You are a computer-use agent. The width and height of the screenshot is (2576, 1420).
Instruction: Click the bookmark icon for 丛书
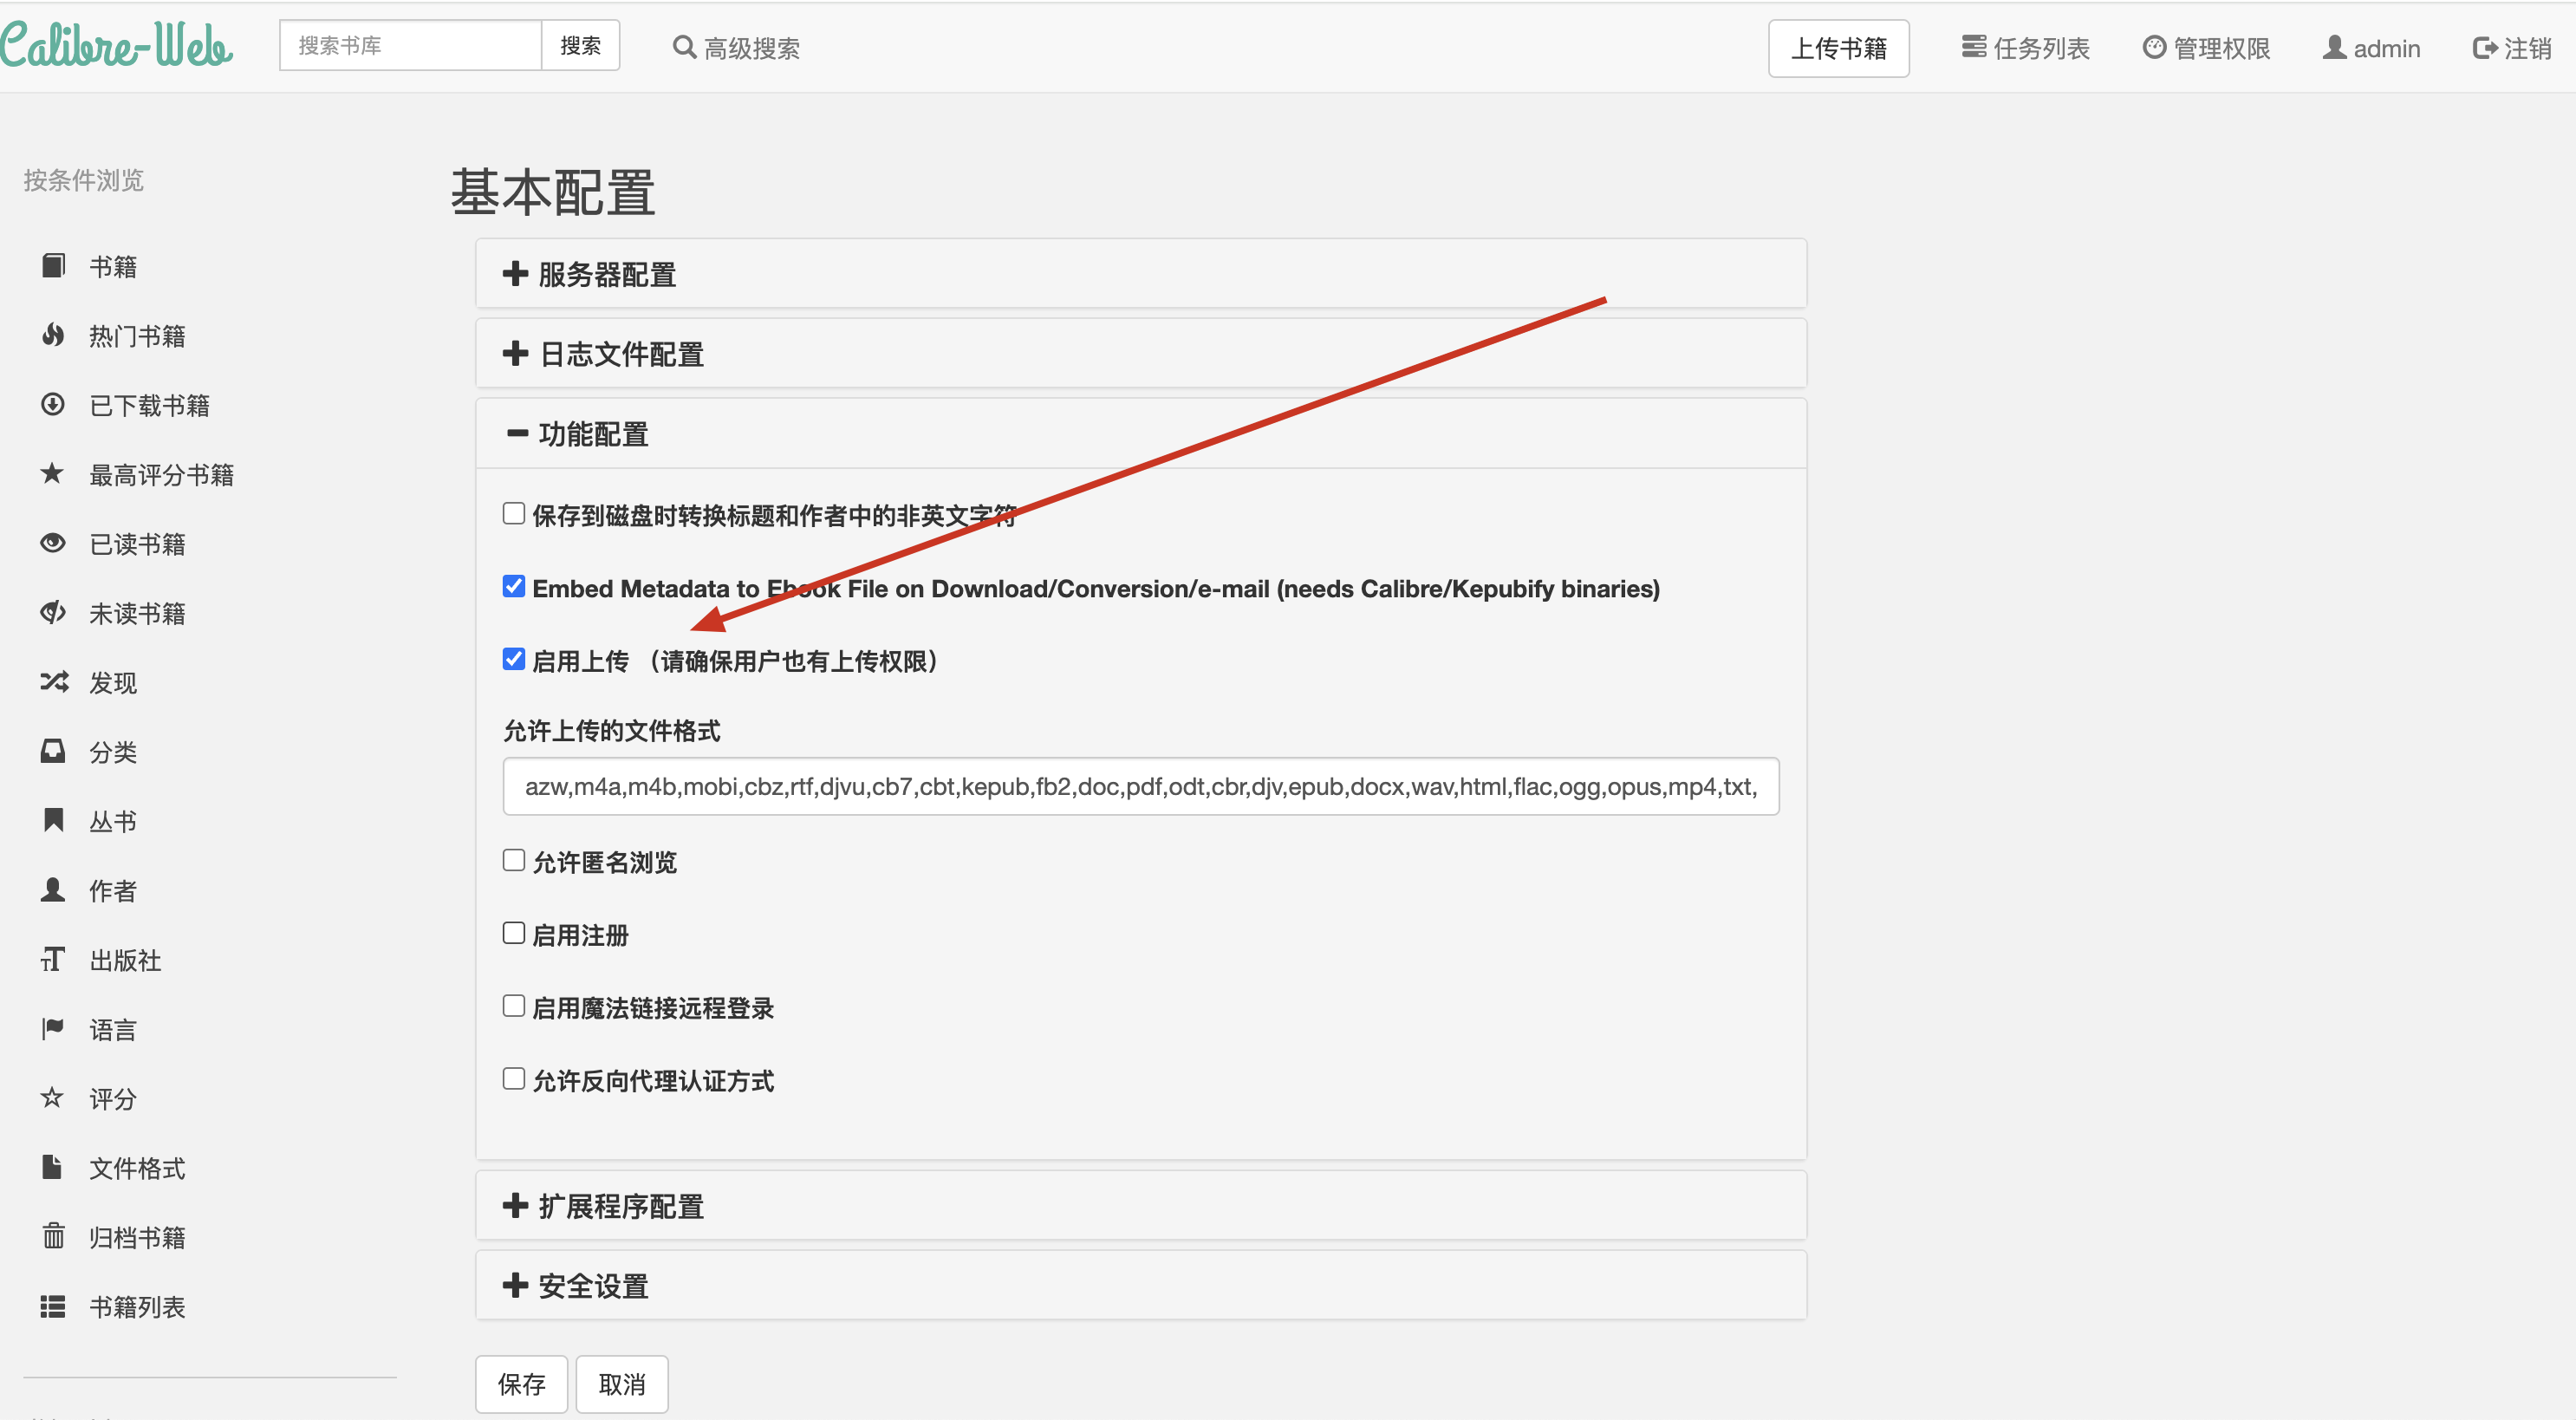pyautogui.click(x=53, y=820)
